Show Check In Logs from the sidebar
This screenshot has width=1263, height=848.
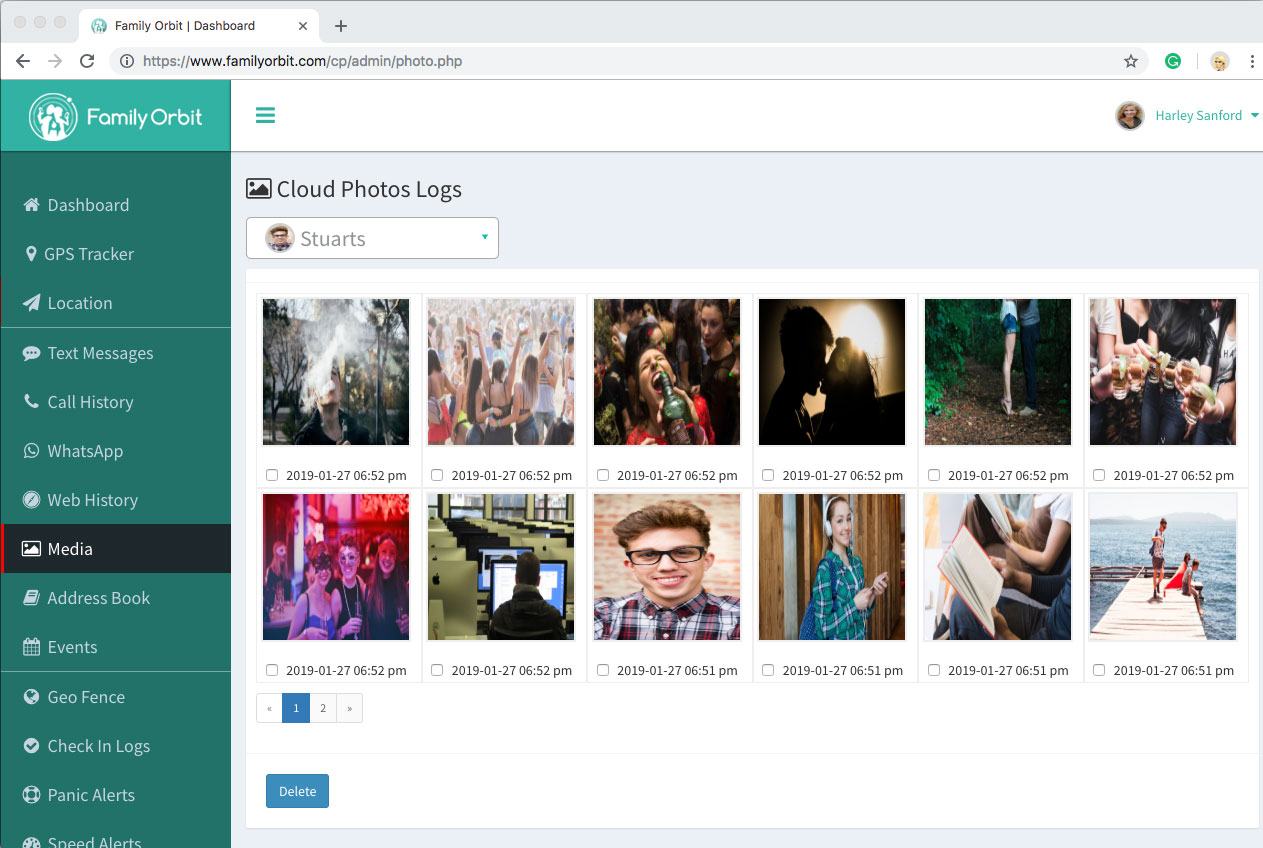[116, 746]
